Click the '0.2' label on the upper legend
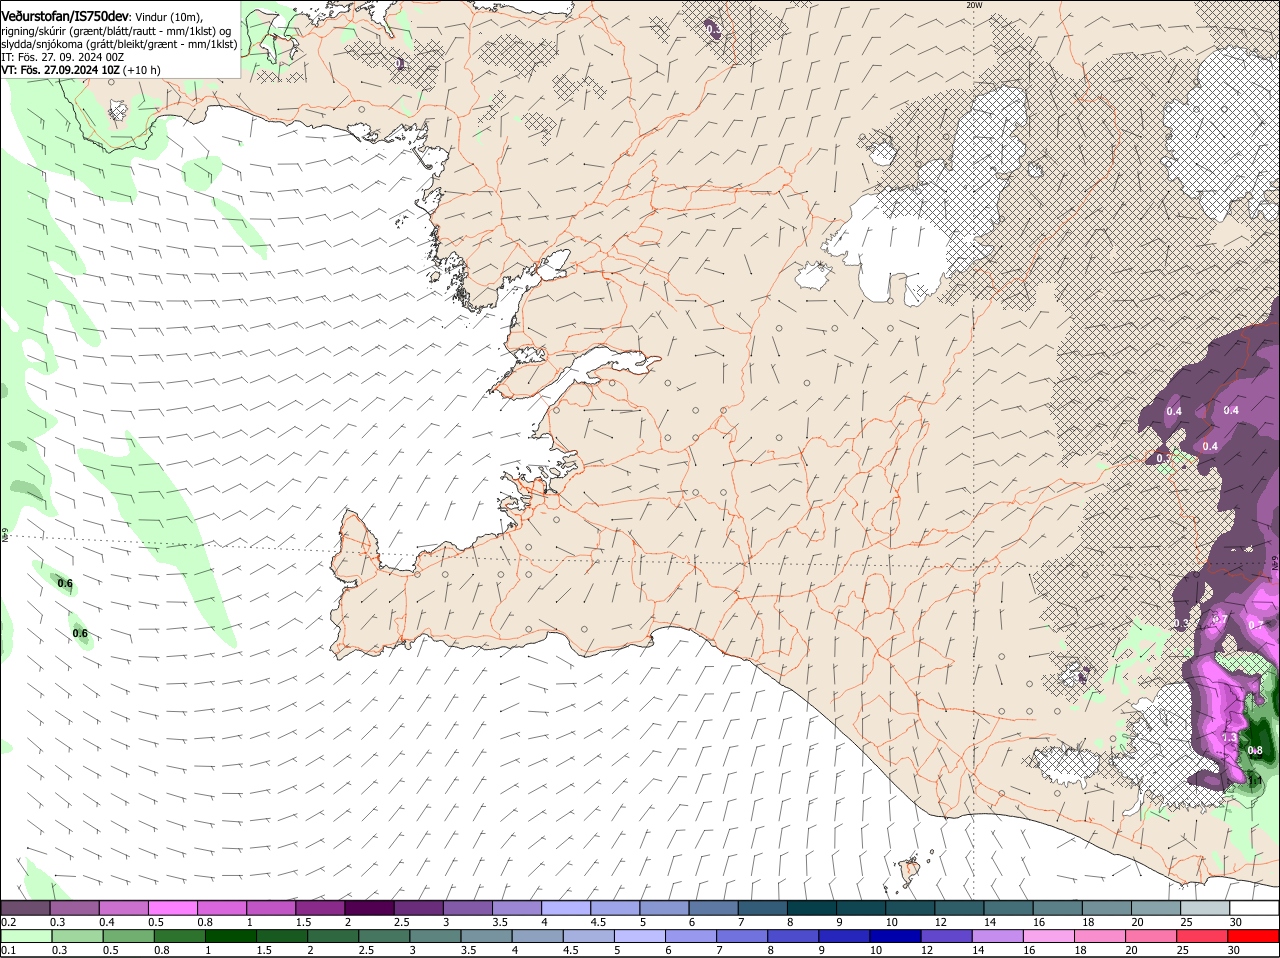1280x958 pixels. pyautogui.click(x=9, y=922)
